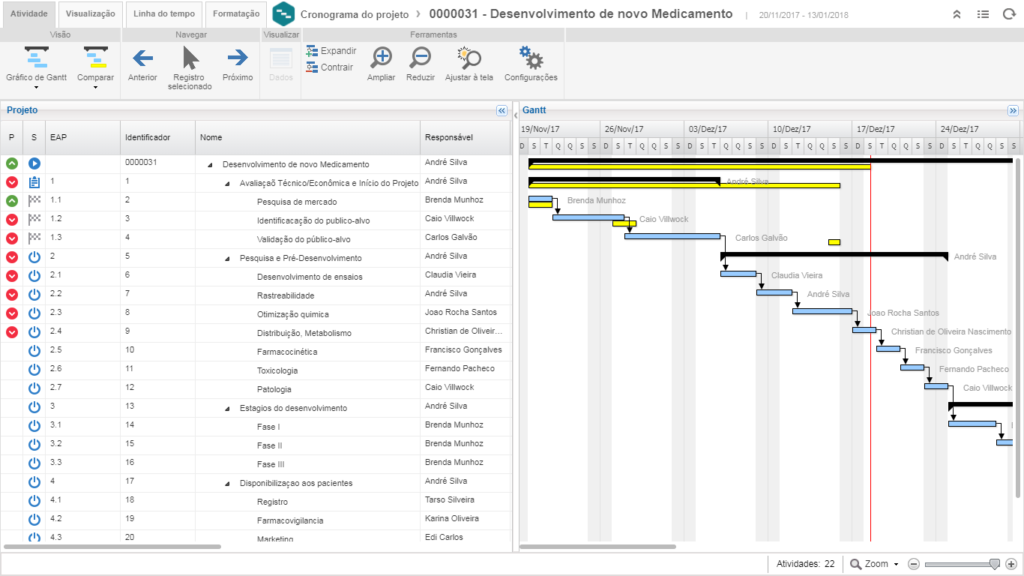Screen dimensions: 1024x576
Task: Click the Ajustar à tela icon
Action: (467, 58)
